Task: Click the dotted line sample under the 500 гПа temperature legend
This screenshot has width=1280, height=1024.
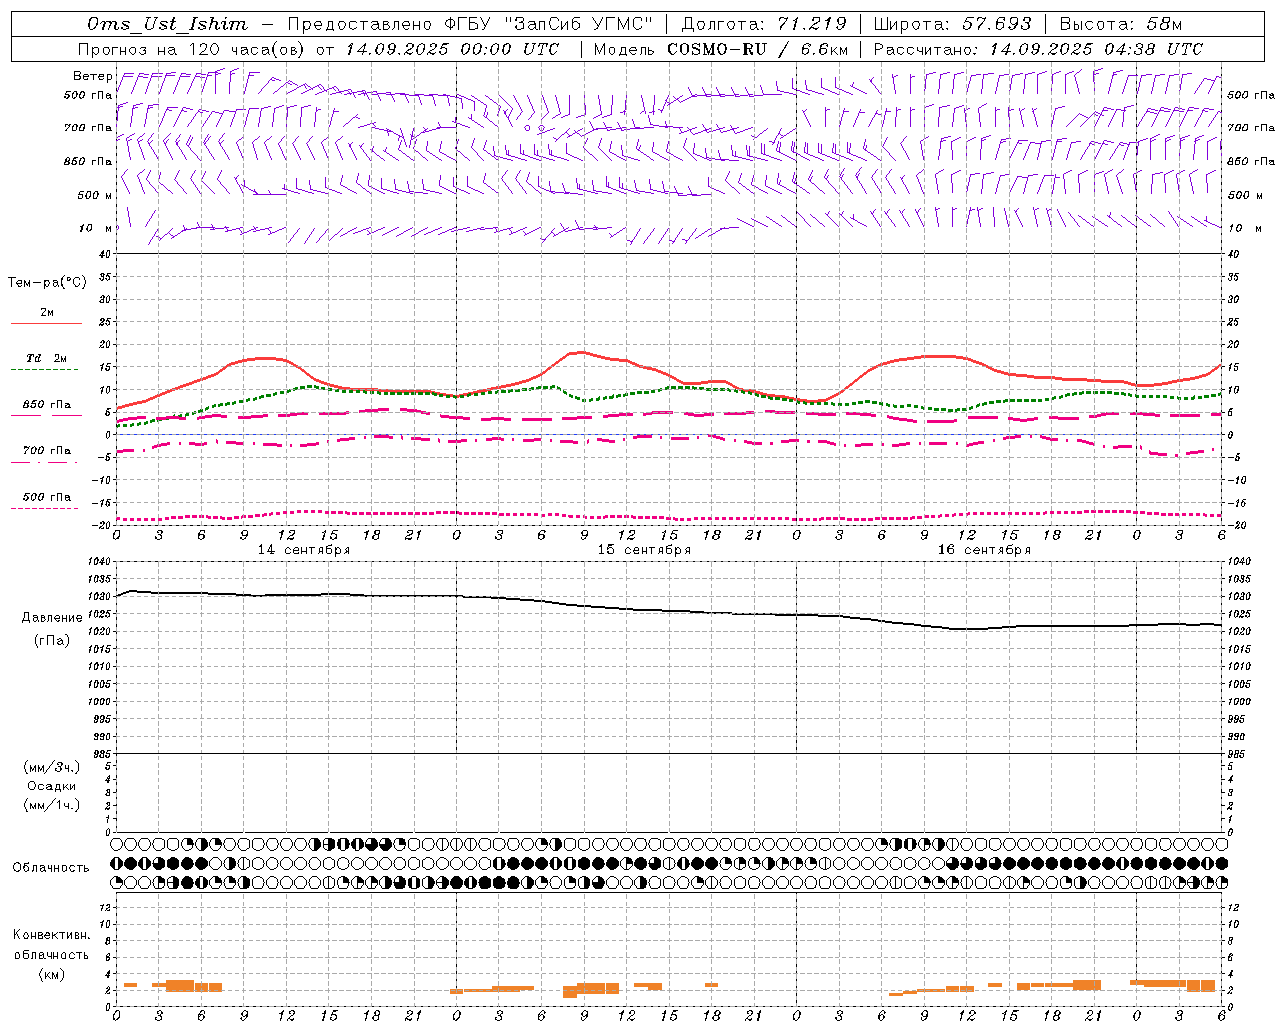Action: pyautogui.click(x=45, y=508)
